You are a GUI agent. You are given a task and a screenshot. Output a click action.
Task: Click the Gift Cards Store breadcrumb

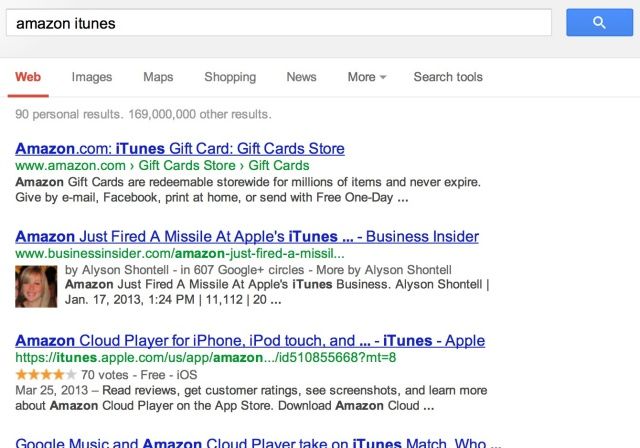point(187,165)
